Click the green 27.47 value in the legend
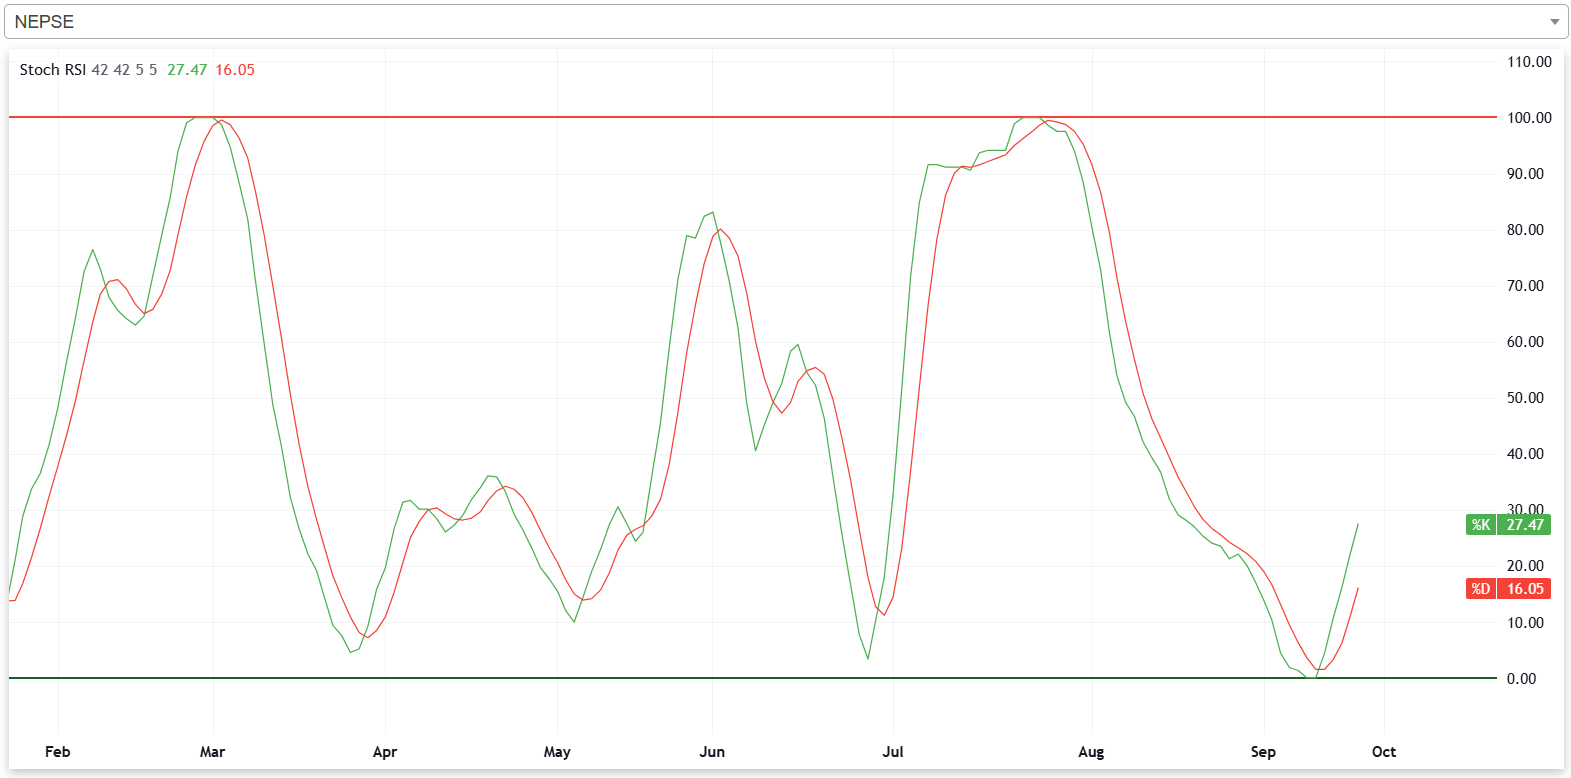The width and height of the screenshot is (1571, 778). (187, 70)
